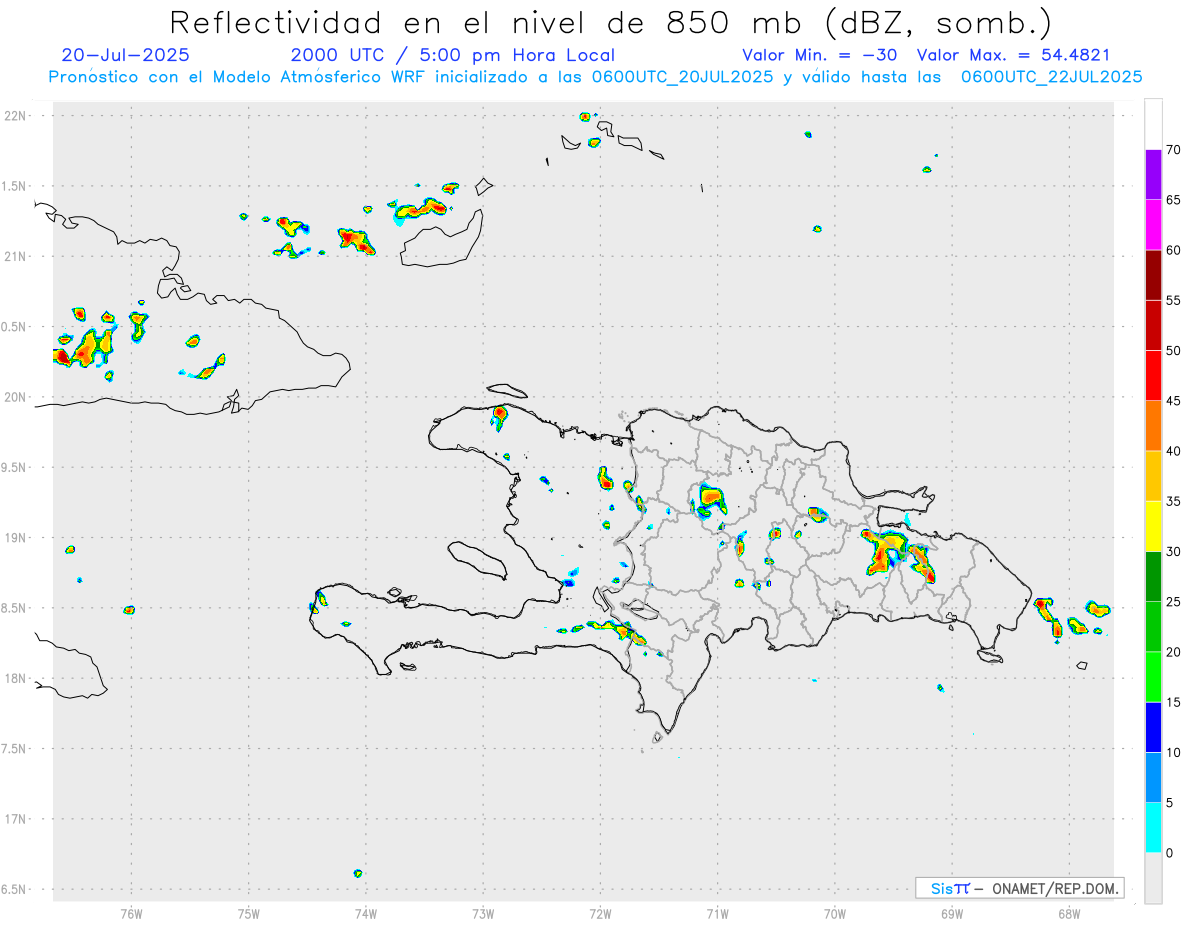Click the colorbar label "65"
The height and width of the screenshot is (927, 1200).
[x=1174, y=200]
